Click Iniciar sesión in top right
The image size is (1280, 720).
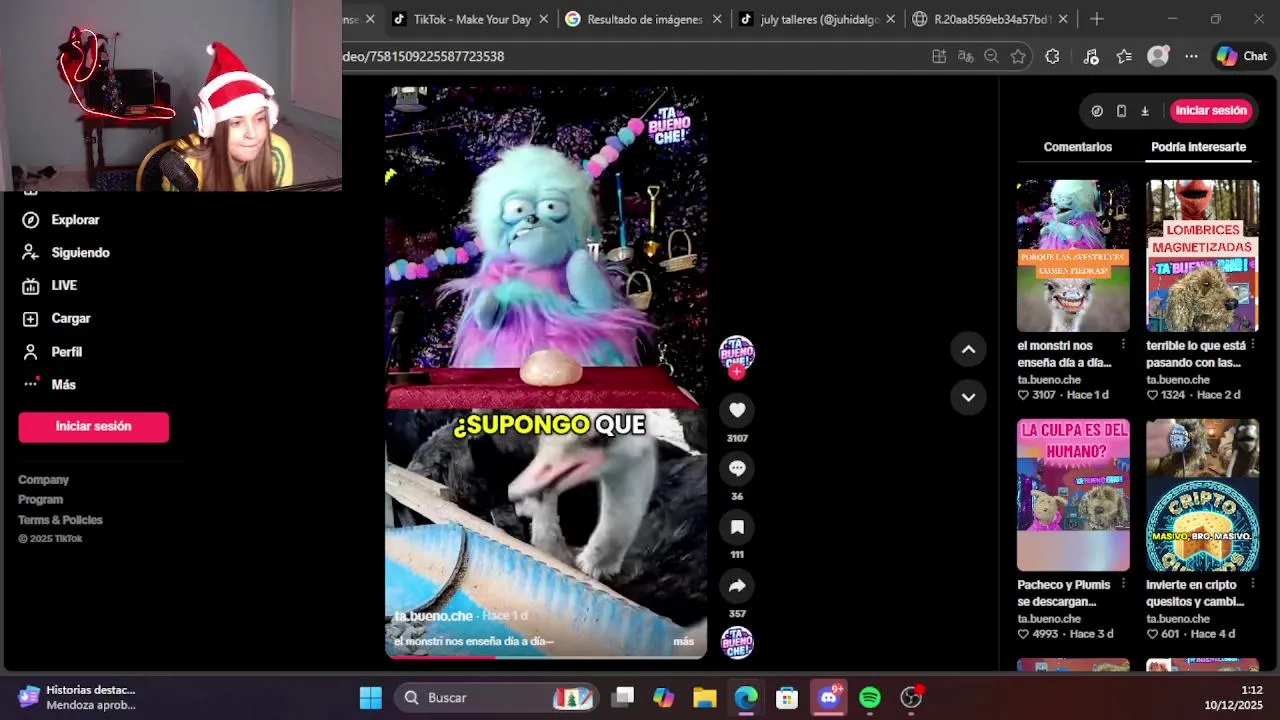(1211, 111)
